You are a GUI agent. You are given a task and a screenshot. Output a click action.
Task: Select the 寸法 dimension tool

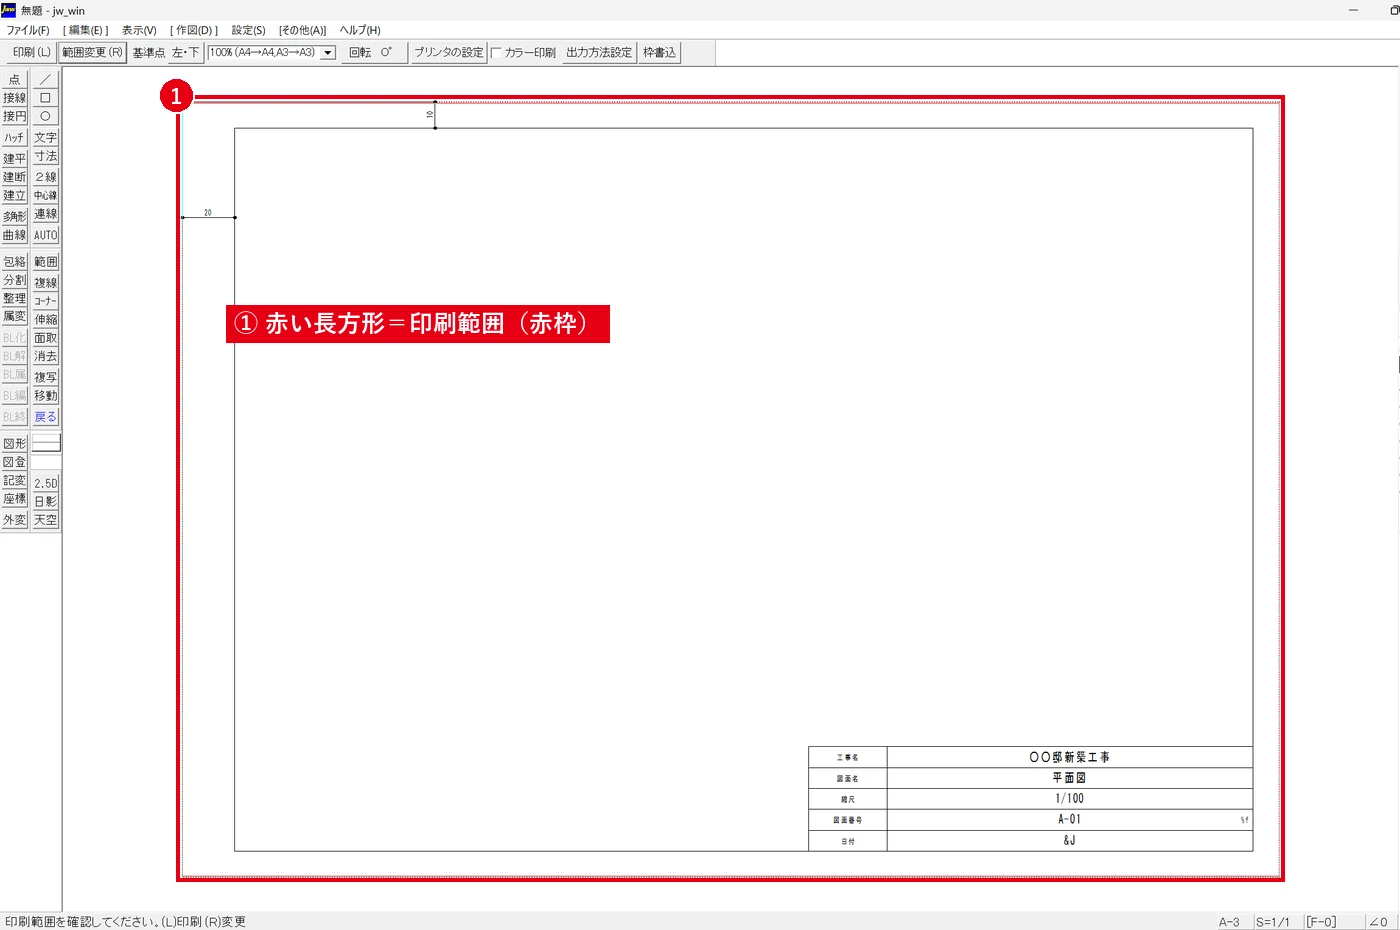pyautogui.click(x=45, y=157)
